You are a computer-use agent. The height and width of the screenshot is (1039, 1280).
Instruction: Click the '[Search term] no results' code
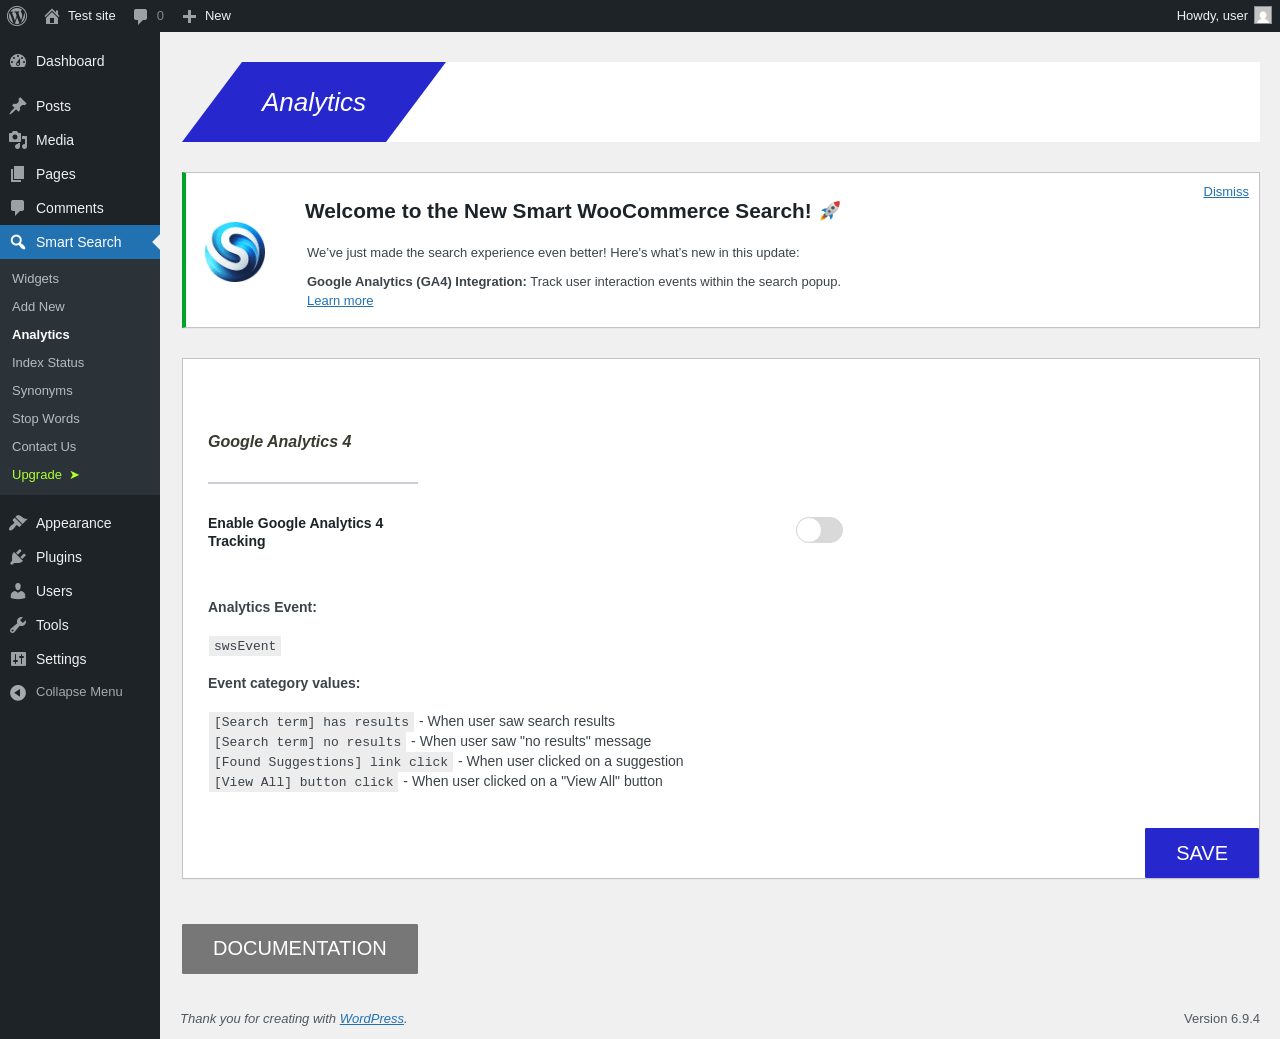(x=308, y=742)
